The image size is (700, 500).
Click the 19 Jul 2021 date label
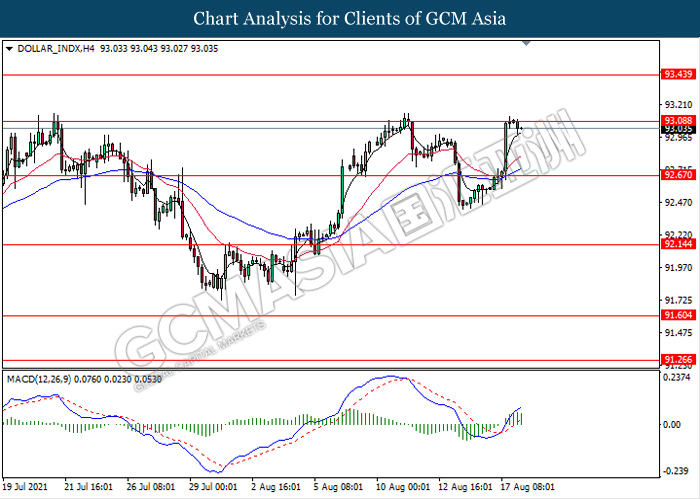point(25,486)
